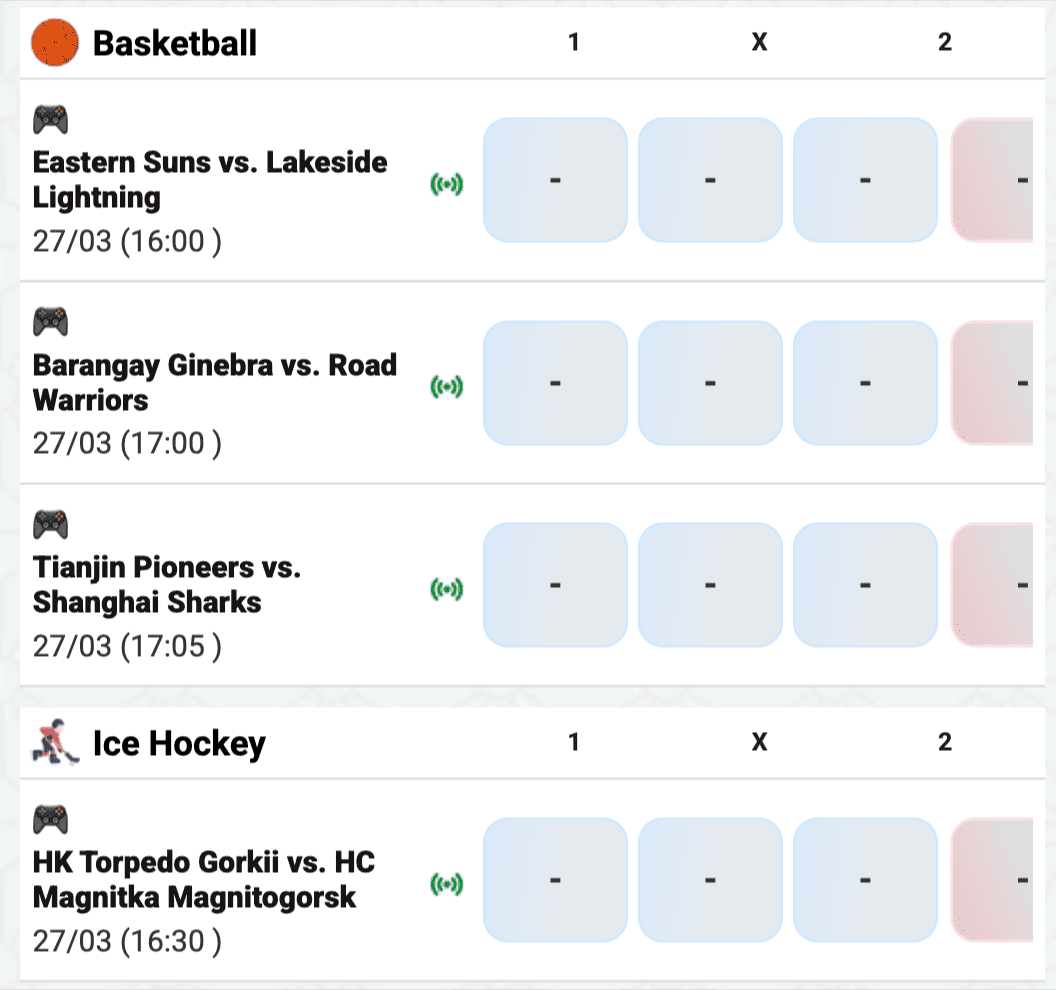Open HK Torpedo Gorkii vs. HC Magnitka match
Viewport: 1056px width, 990px height.
click(x=204, y=880)
